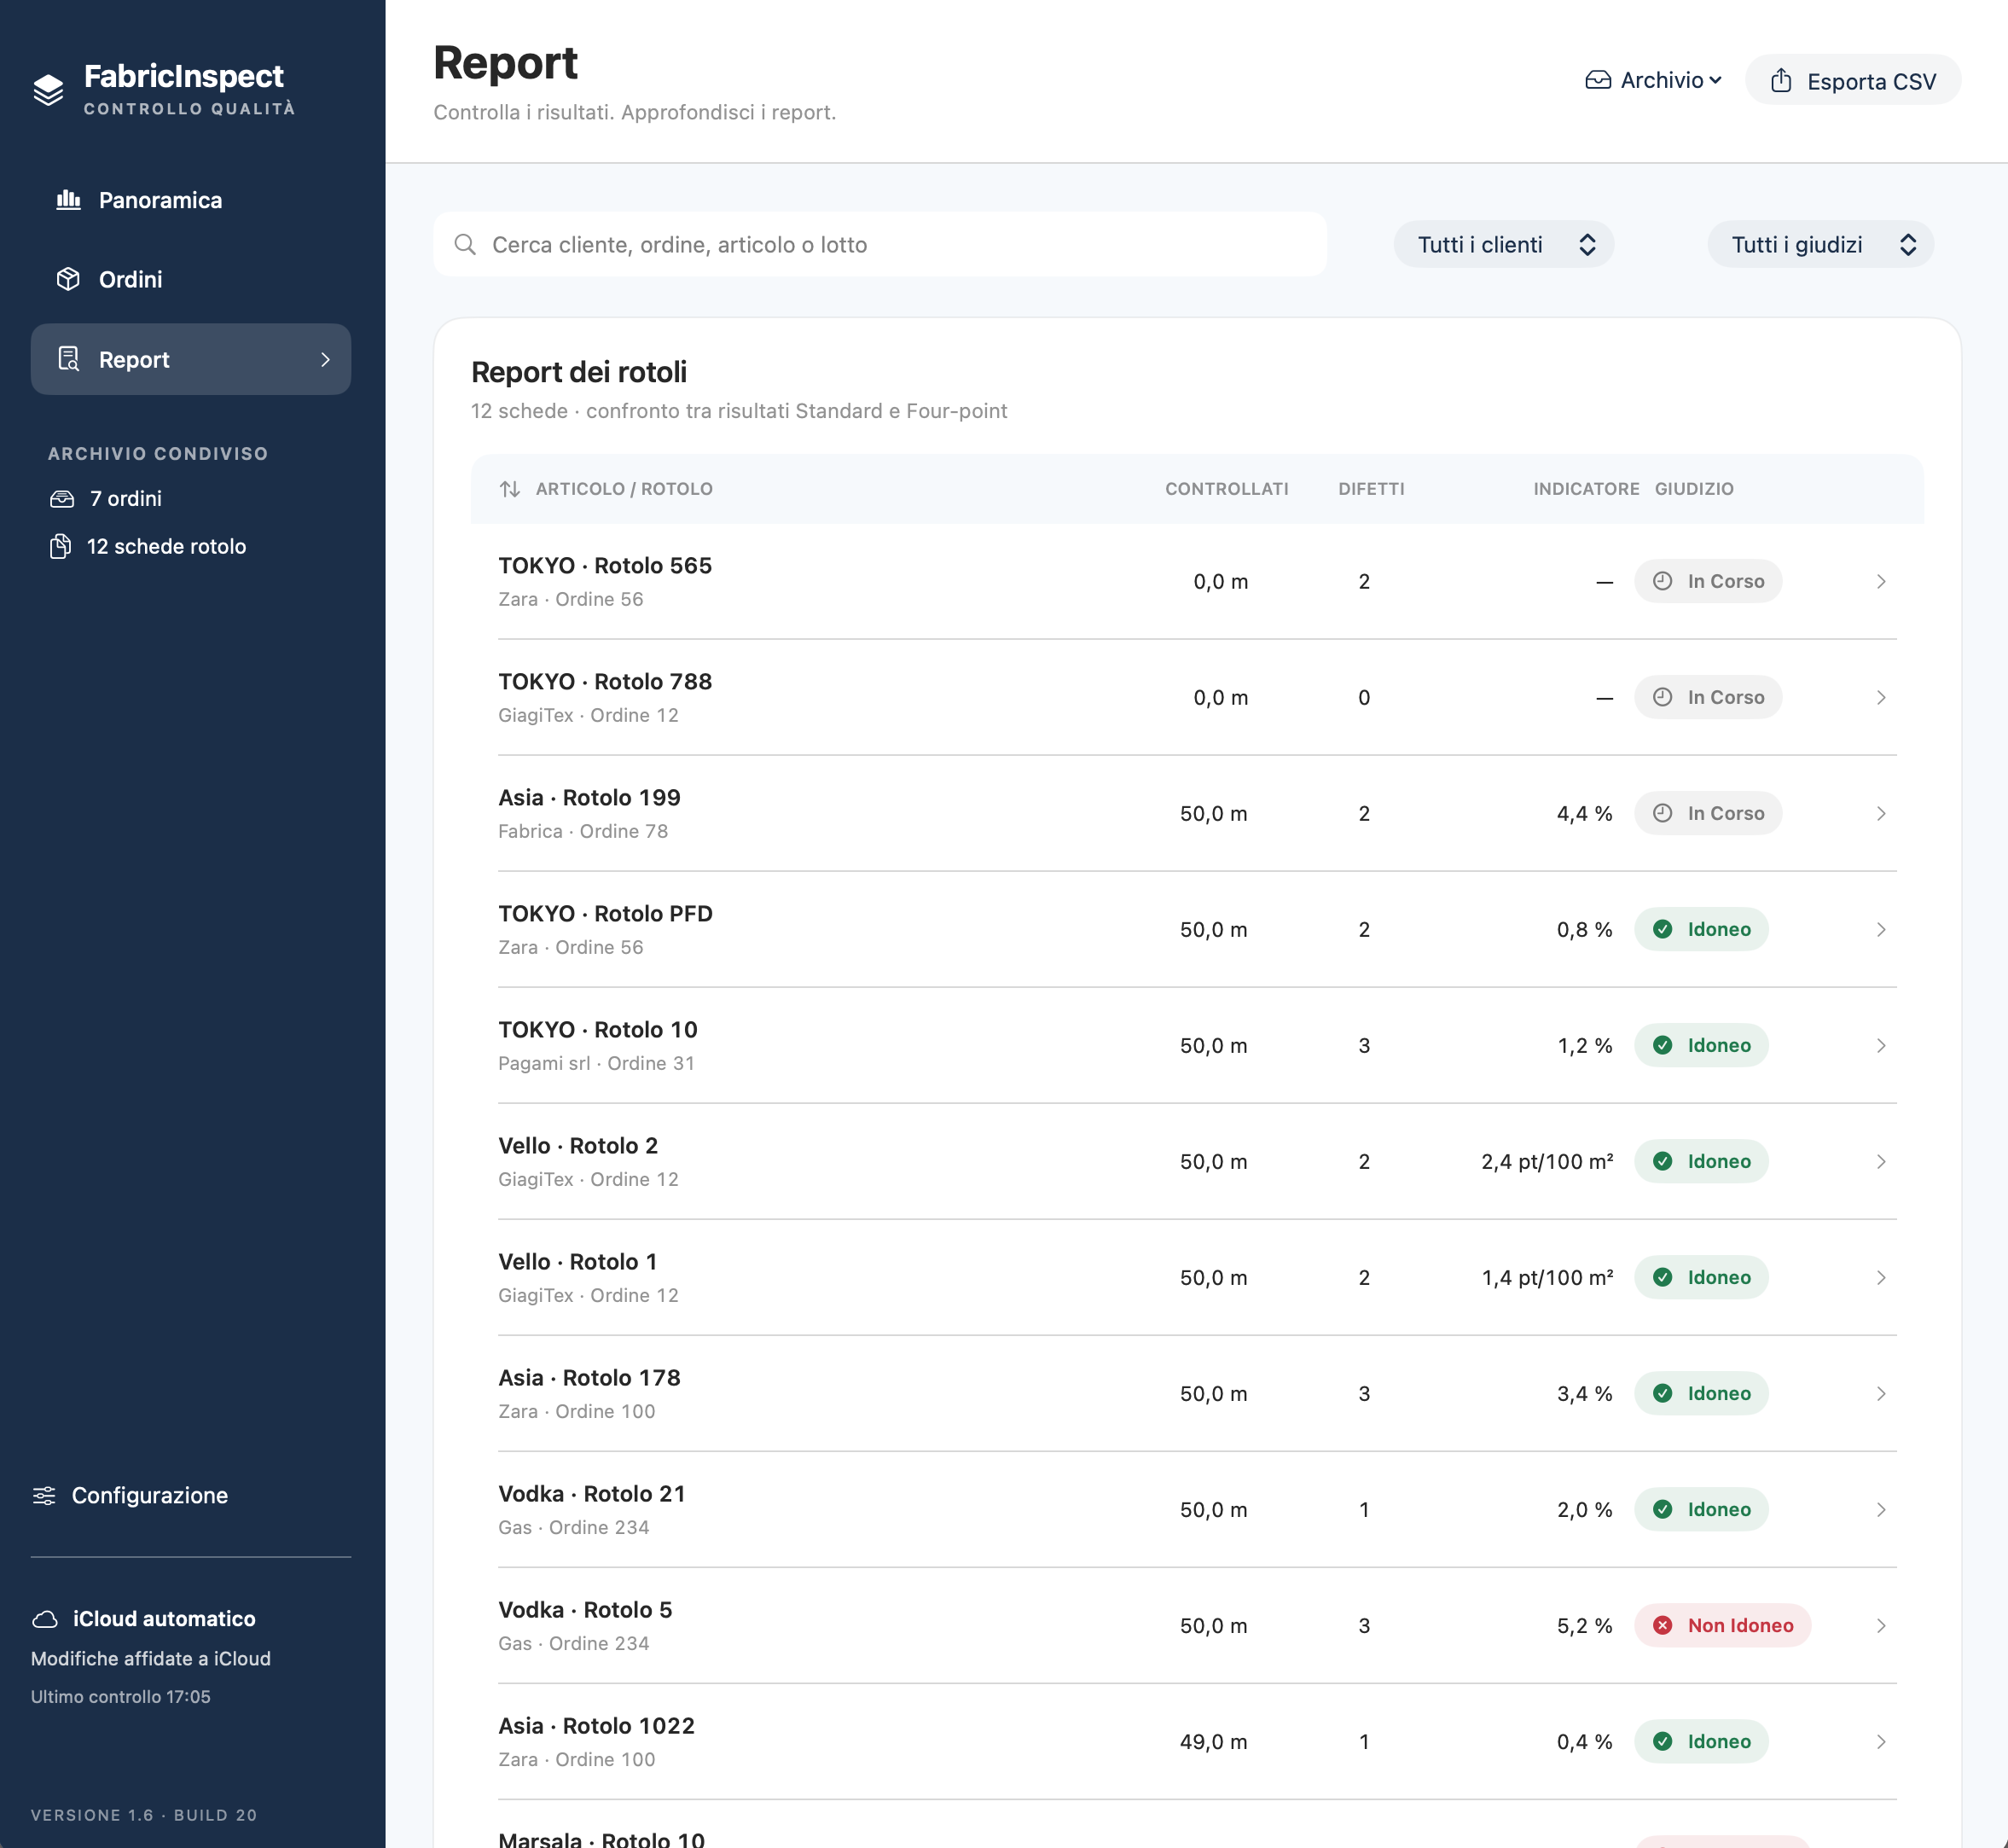Click the Idoneo badge for TOKYO Rotolo 10
The image size is (2008, 1848).
(1701, 1046)
